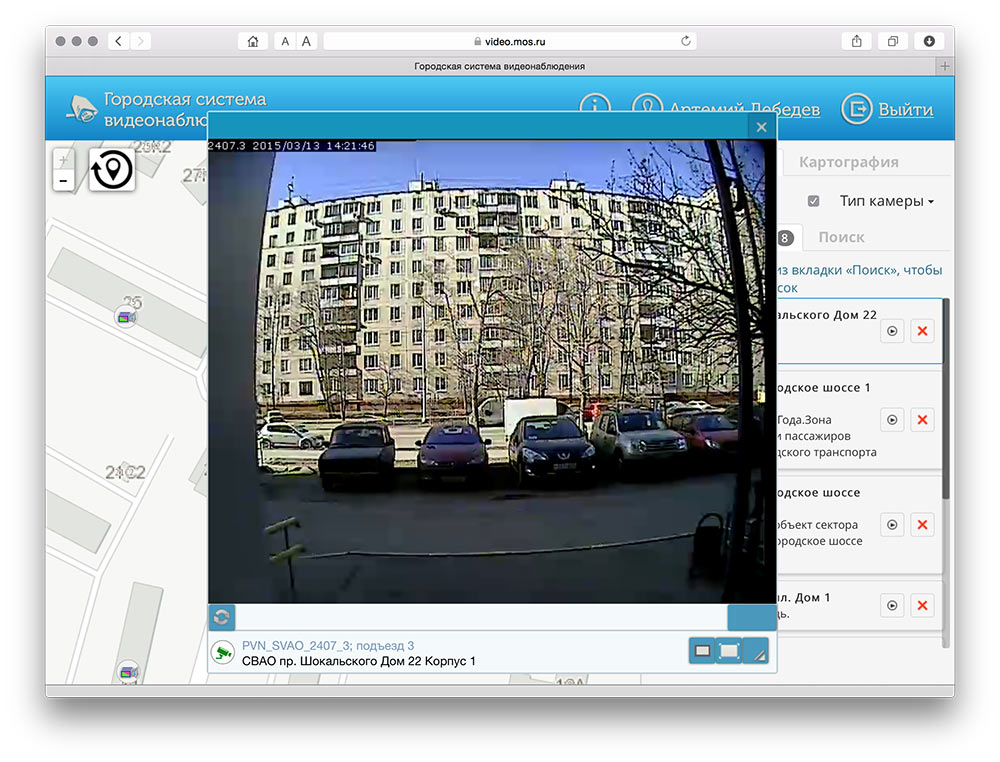The height and width of the screenshot is (762, 1000).
Task: Switch video player to small size
Action: (702, 651)
